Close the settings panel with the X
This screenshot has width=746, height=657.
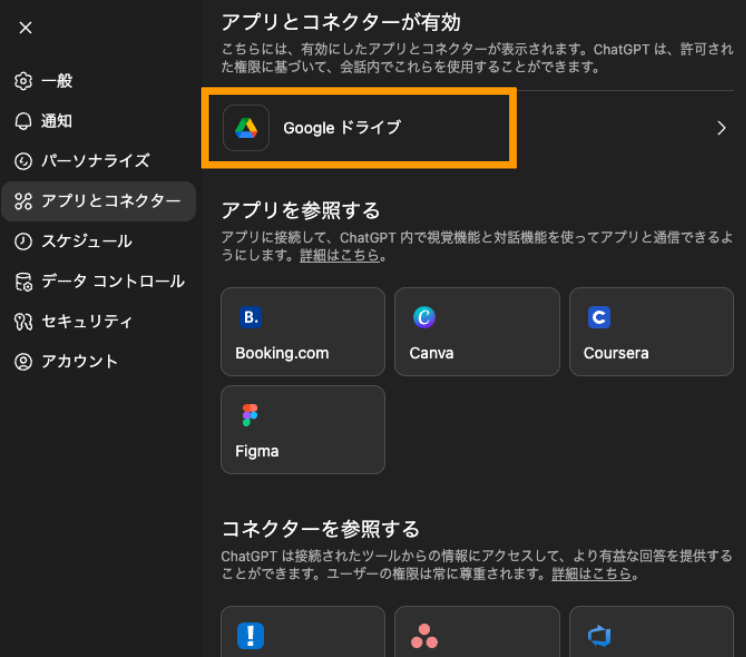26,28
